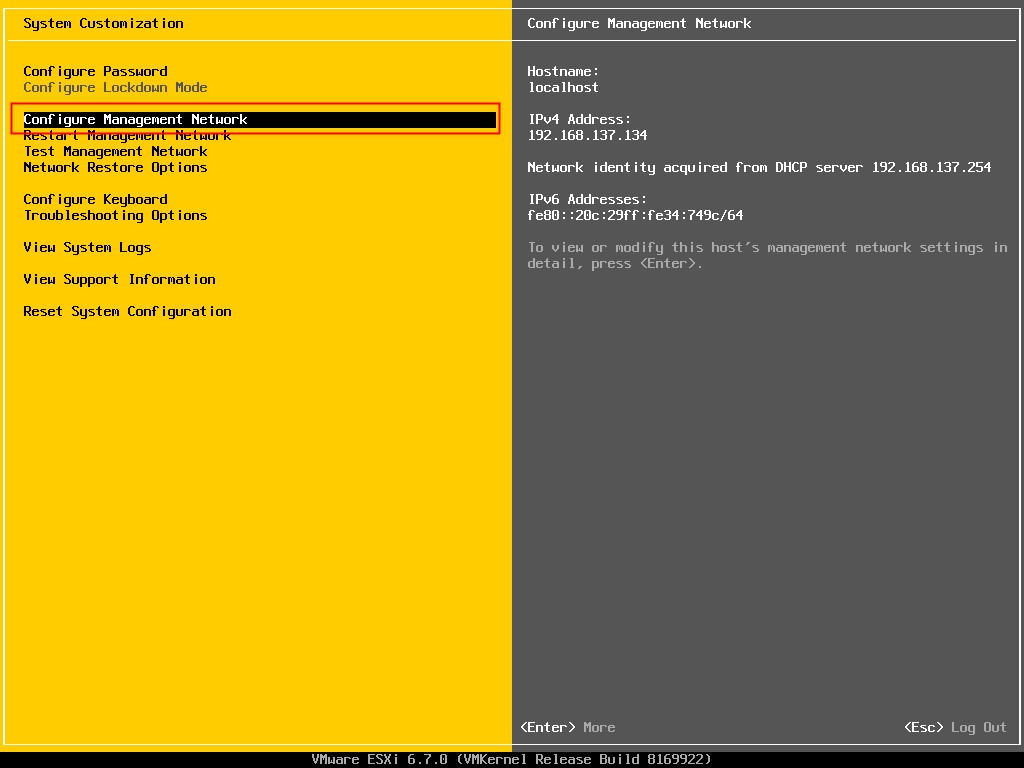
Task: Click the Hostname value localhost
Action: point(562,87)
